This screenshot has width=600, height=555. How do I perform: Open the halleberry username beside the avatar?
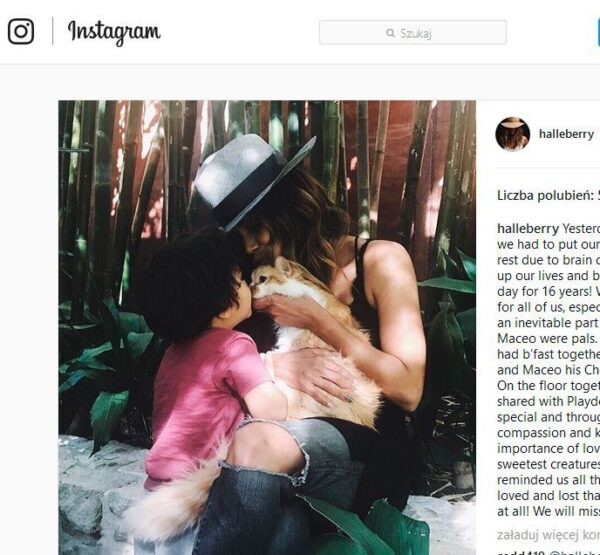[566, 134]
